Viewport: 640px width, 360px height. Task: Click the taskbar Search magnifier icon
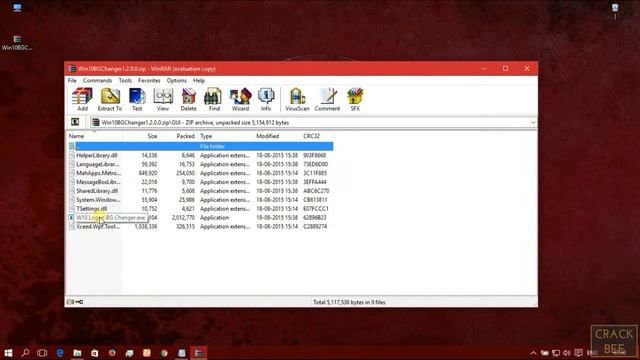coord(25,353)
